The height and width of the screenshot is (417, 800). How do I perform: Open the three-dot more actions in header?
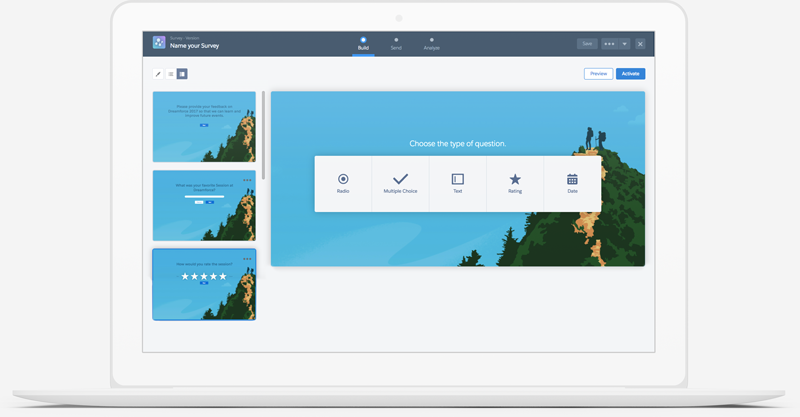click(x=609, y=44)
